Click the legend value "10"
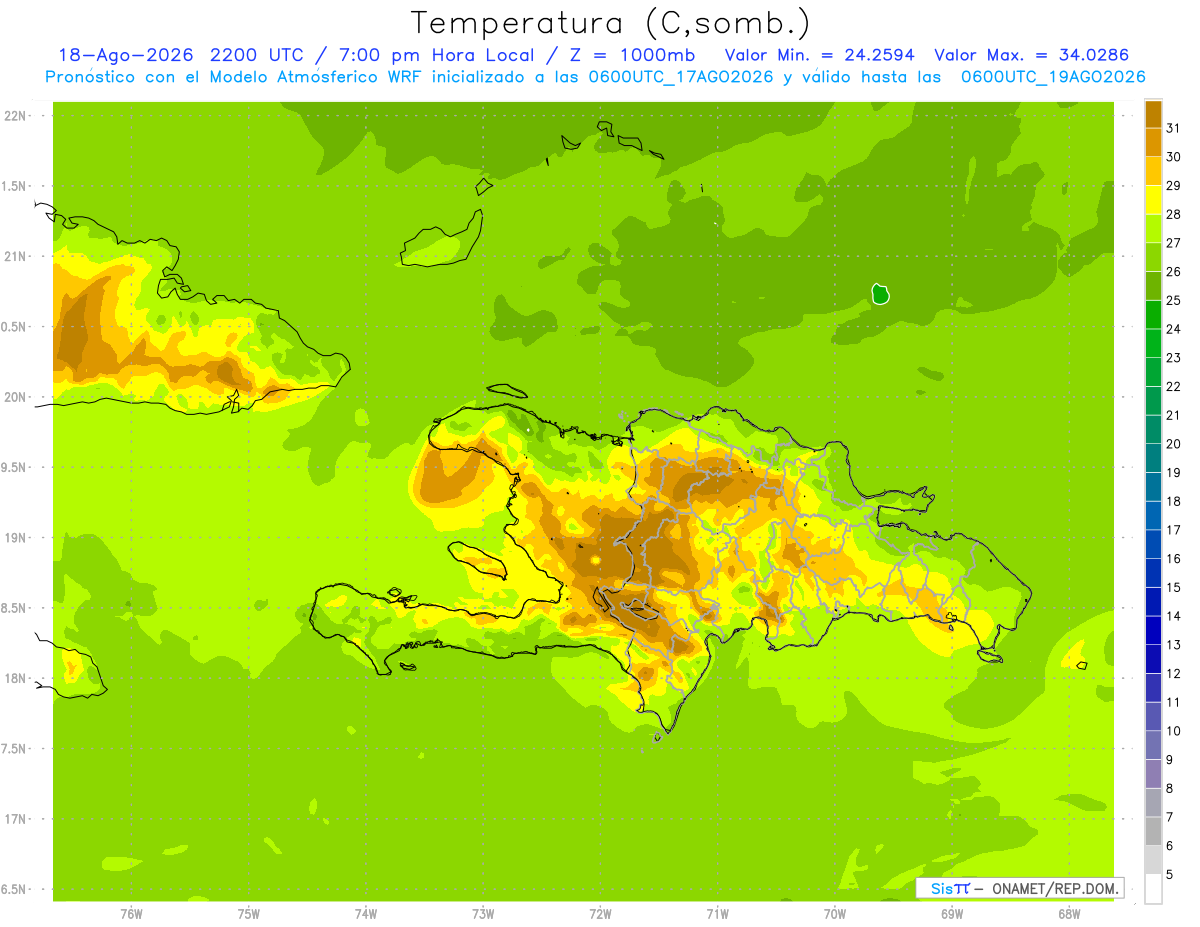This screenshot has width=1200, height=927. coord(1174,731)
